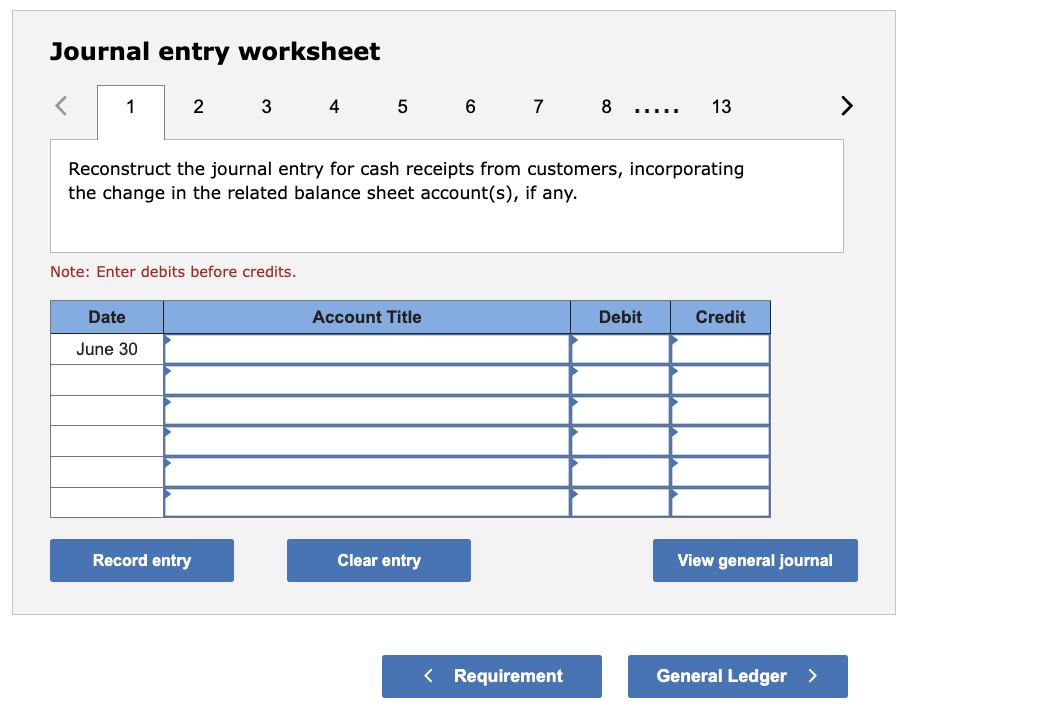Image resolution: width=1044 pixels, height=712 pixels.
Task: Select journal entry tab 1
Action: (x=130, y=107)
